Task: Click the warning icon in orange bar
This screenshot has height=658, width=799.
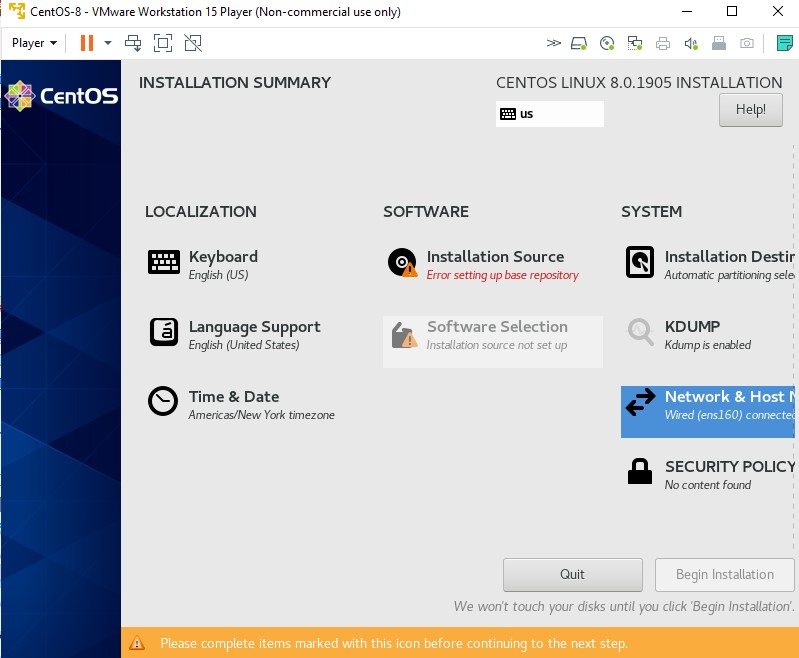Action: [137, 643]
